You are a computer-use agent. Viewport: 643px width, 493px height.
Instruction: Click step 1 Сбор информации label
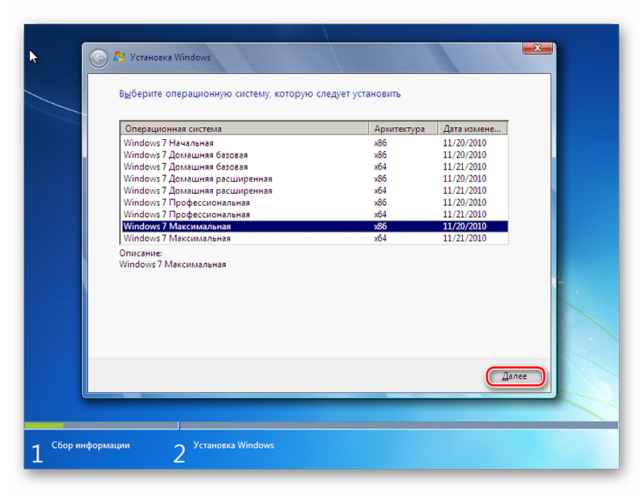tap(91, 445)
